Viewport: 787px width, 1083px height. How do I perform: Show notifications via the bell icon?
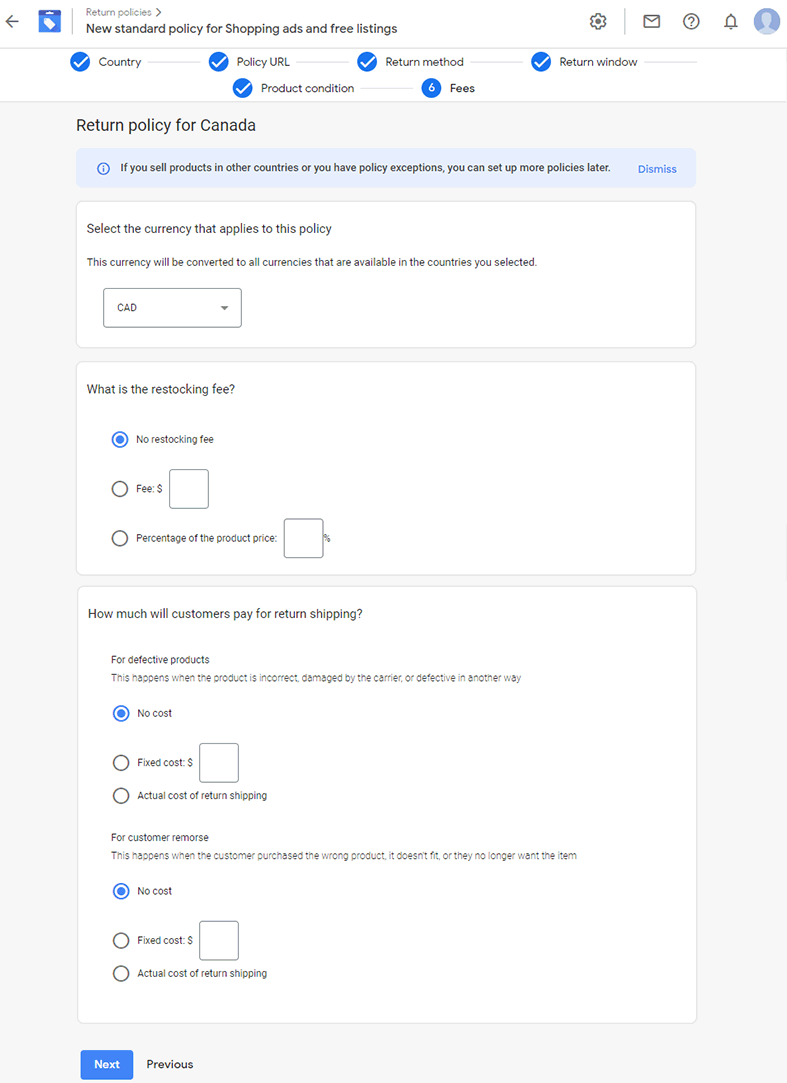(730, 21)
